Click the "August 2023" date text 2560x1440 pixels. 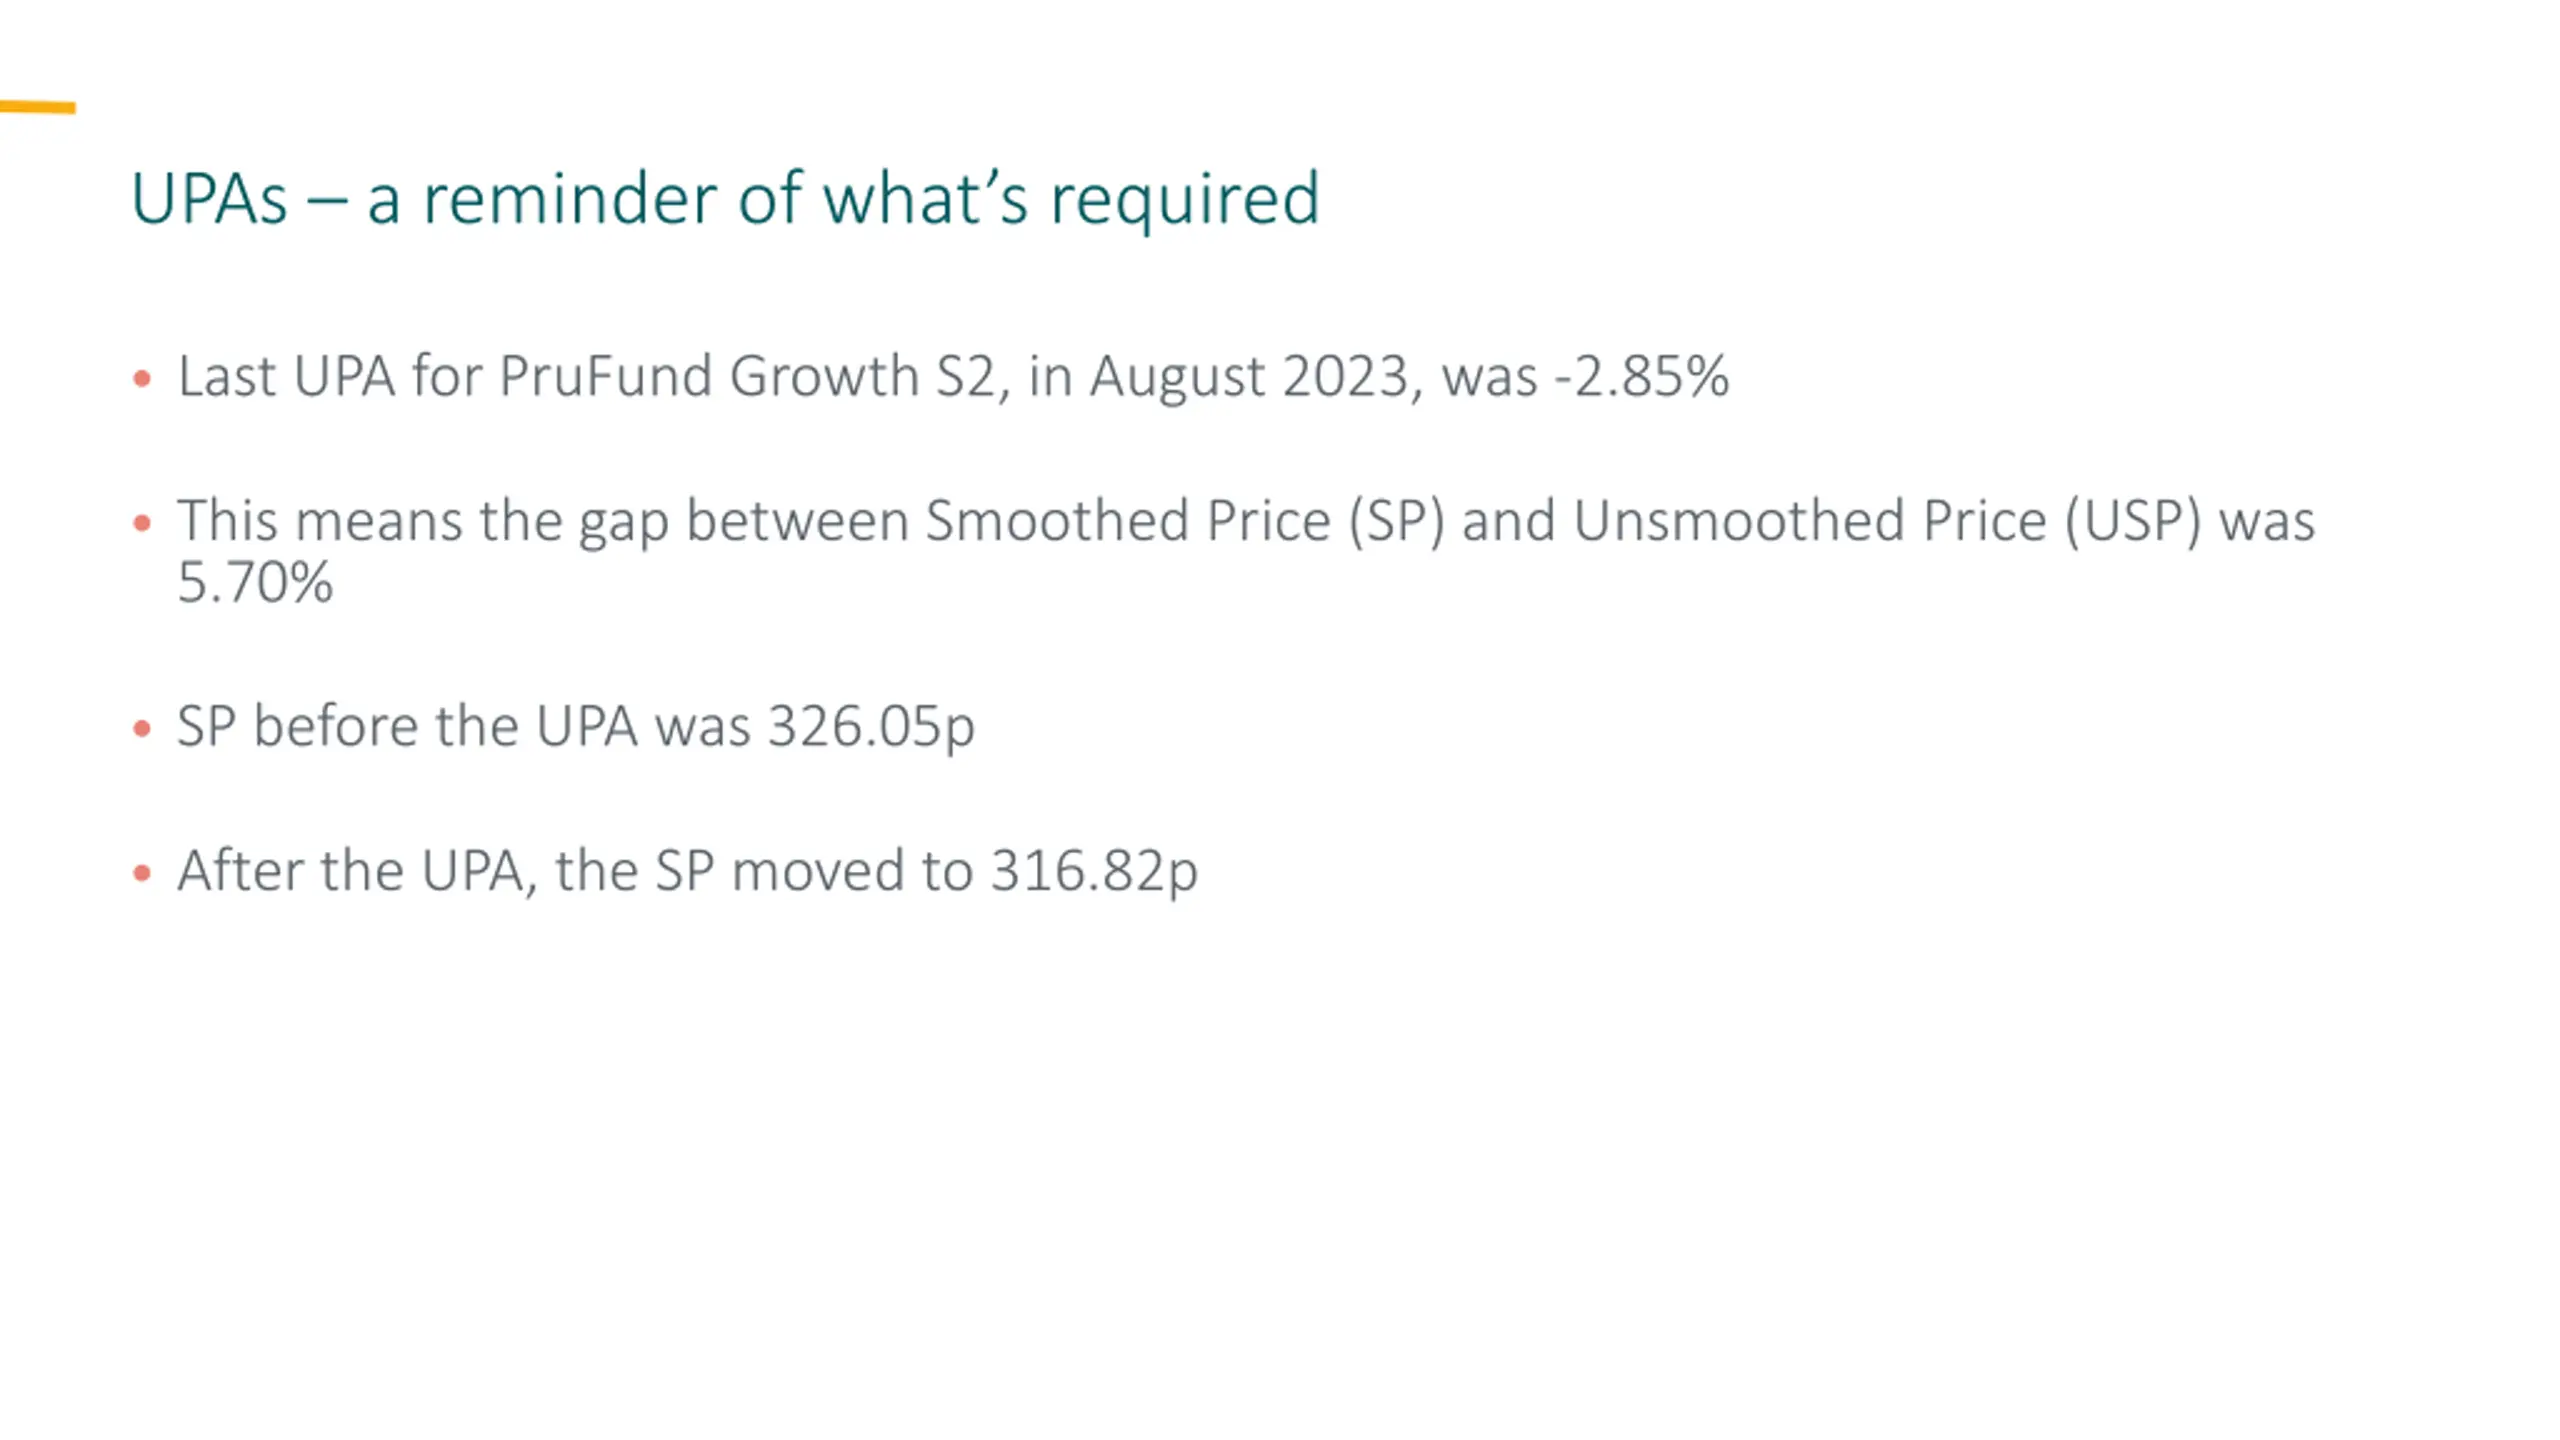point(1248,377)
